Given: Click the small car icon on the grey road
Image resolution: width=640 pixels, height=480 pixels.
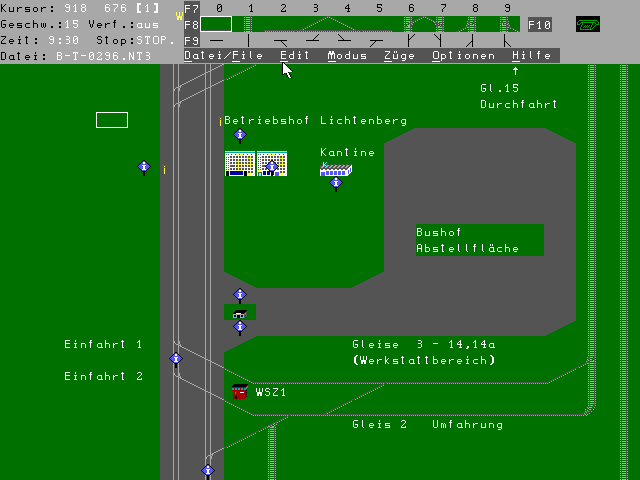Looking at the screenshot, I should (x=239, y=311).
